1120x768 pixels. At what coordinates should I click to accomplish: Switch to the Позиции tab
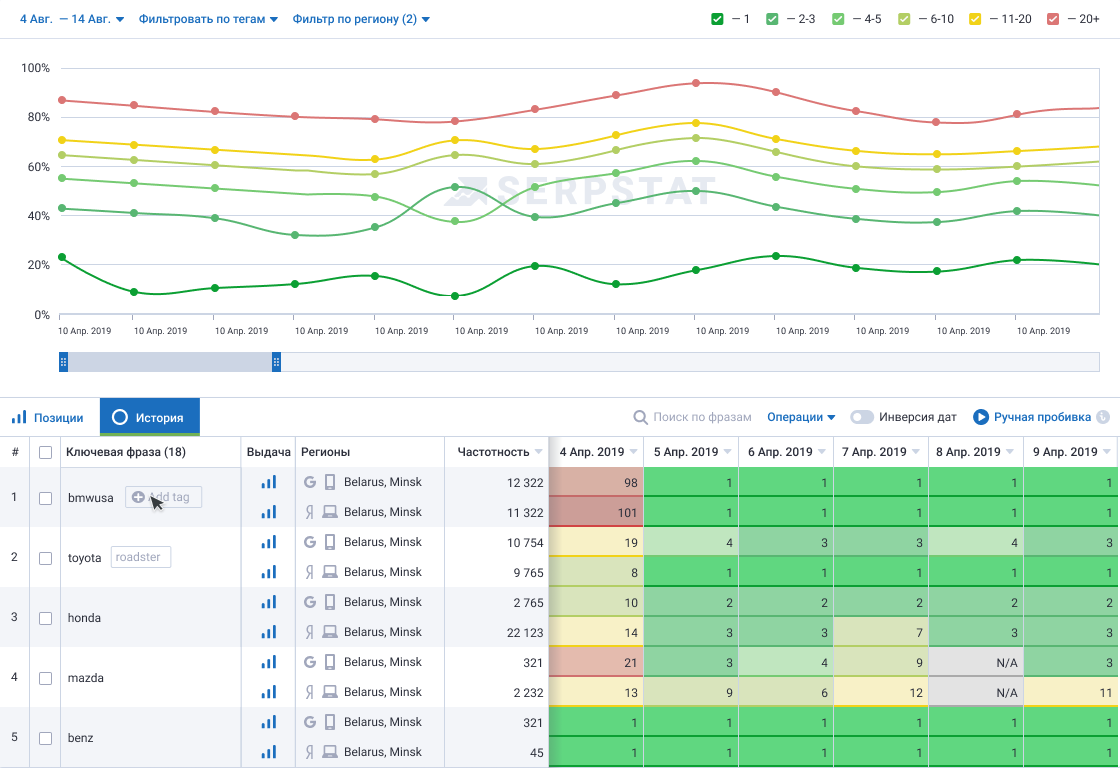pos(49,417)
